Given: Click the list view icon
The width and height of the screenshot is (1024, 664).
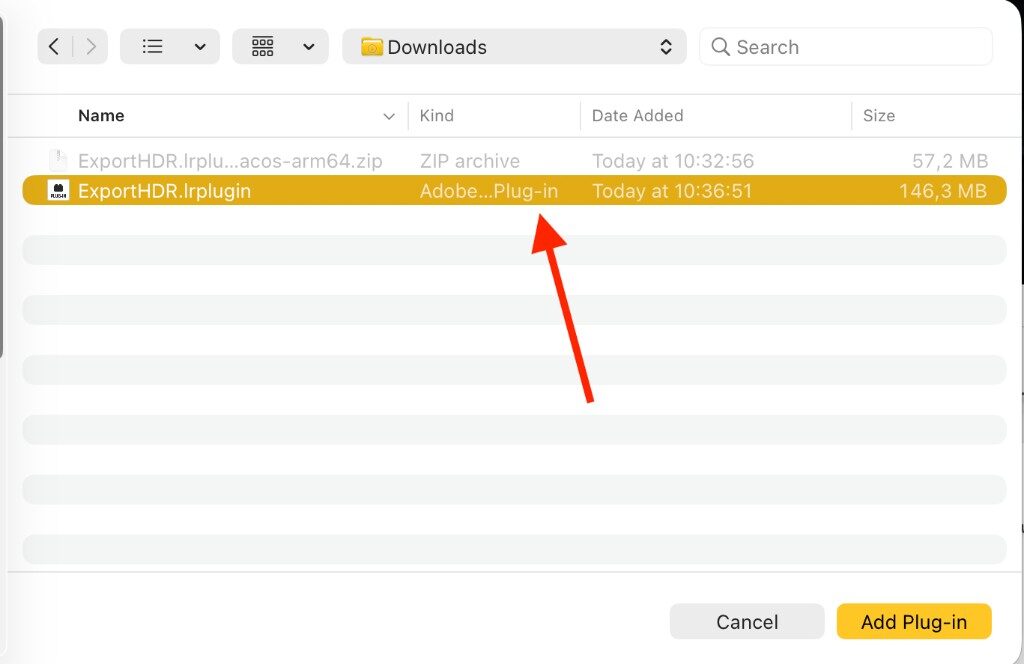Looking at the screenshot, I should tap(152, 46).
